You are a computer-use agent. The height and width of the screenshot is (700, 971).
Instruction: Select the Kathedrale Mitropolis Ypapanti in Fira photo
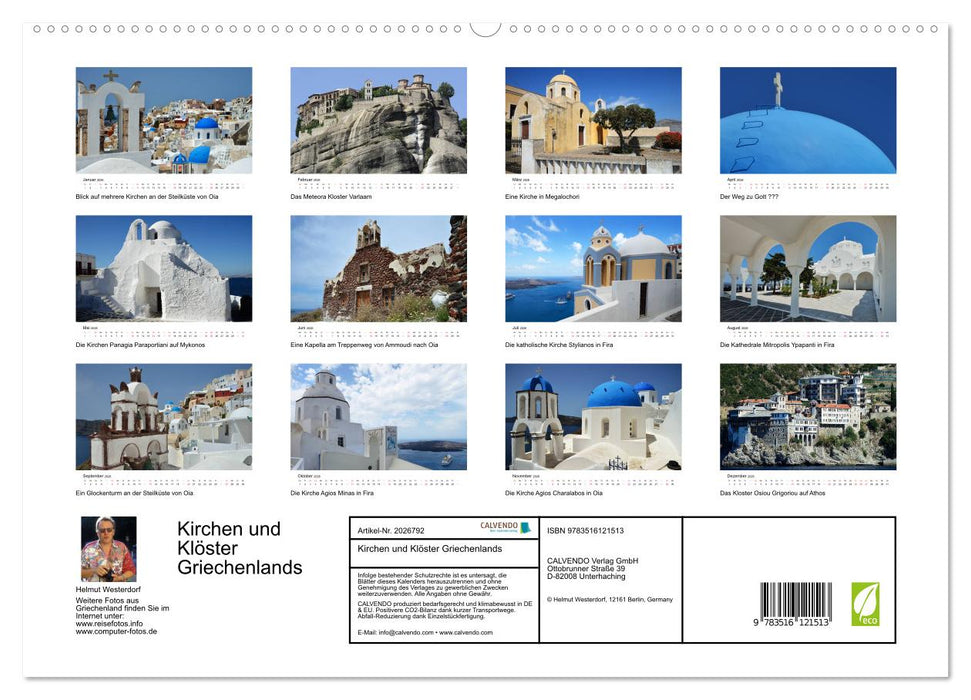point(807,268)
